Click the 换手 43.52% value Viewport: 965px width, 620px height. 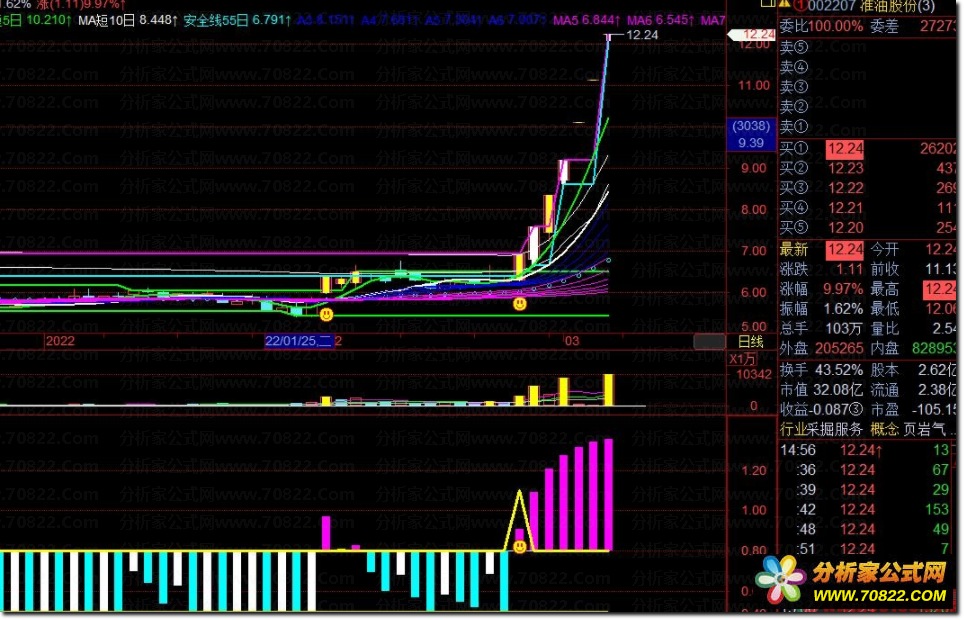click(839, 370)
